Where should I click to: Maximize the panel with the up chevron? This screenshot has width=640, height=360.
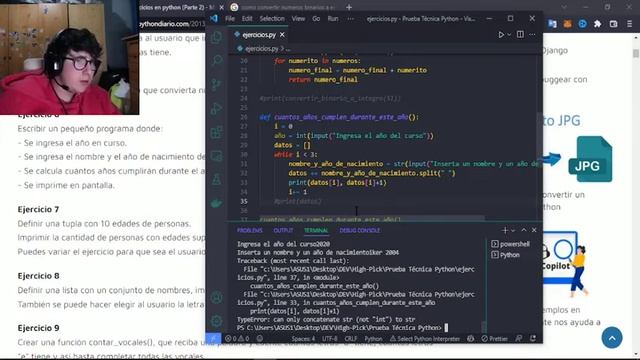point(524,230)
